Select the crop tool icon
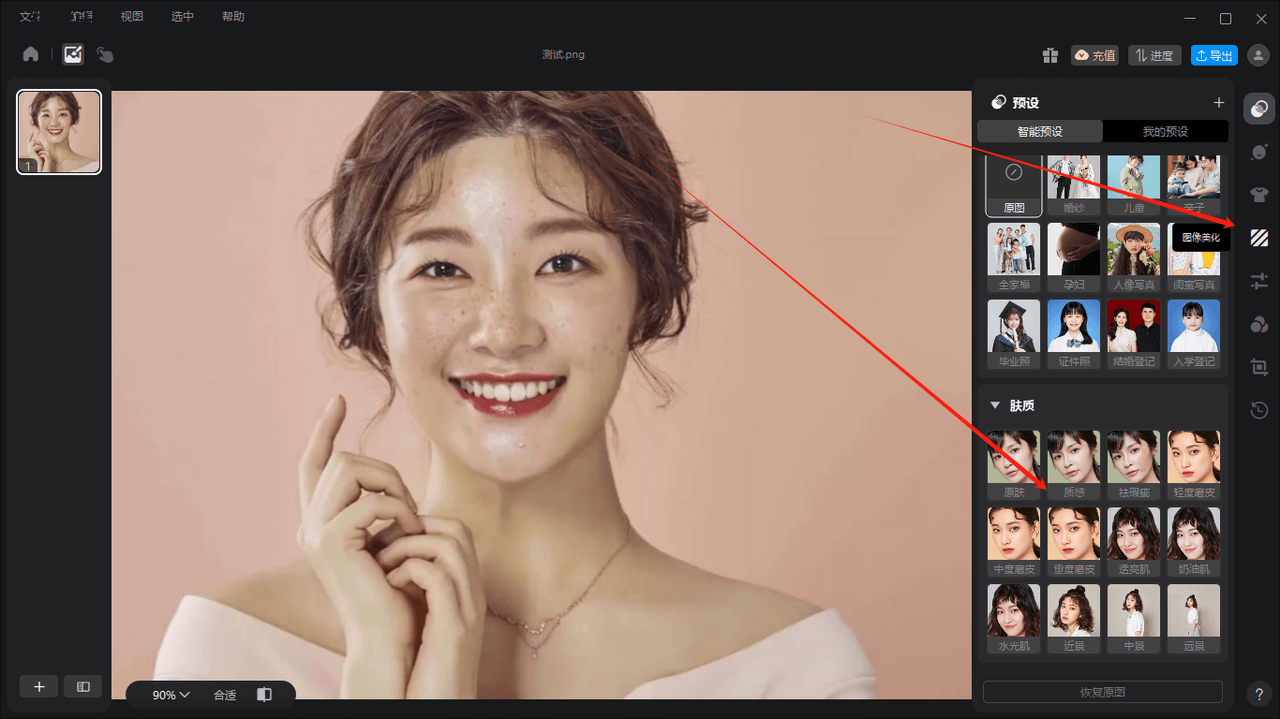 [x=1259, y=367]
